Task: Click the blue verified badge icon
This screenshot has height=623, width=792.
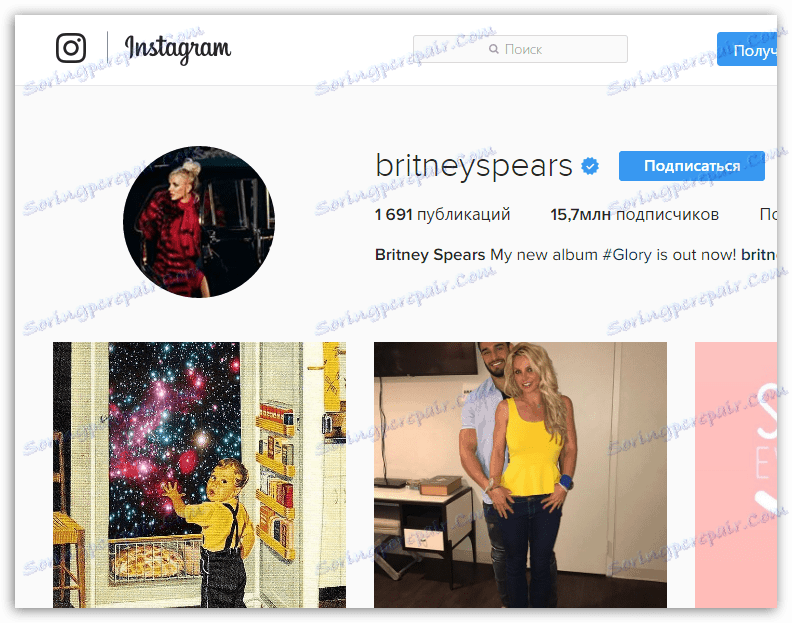Action: click(589, 166)
